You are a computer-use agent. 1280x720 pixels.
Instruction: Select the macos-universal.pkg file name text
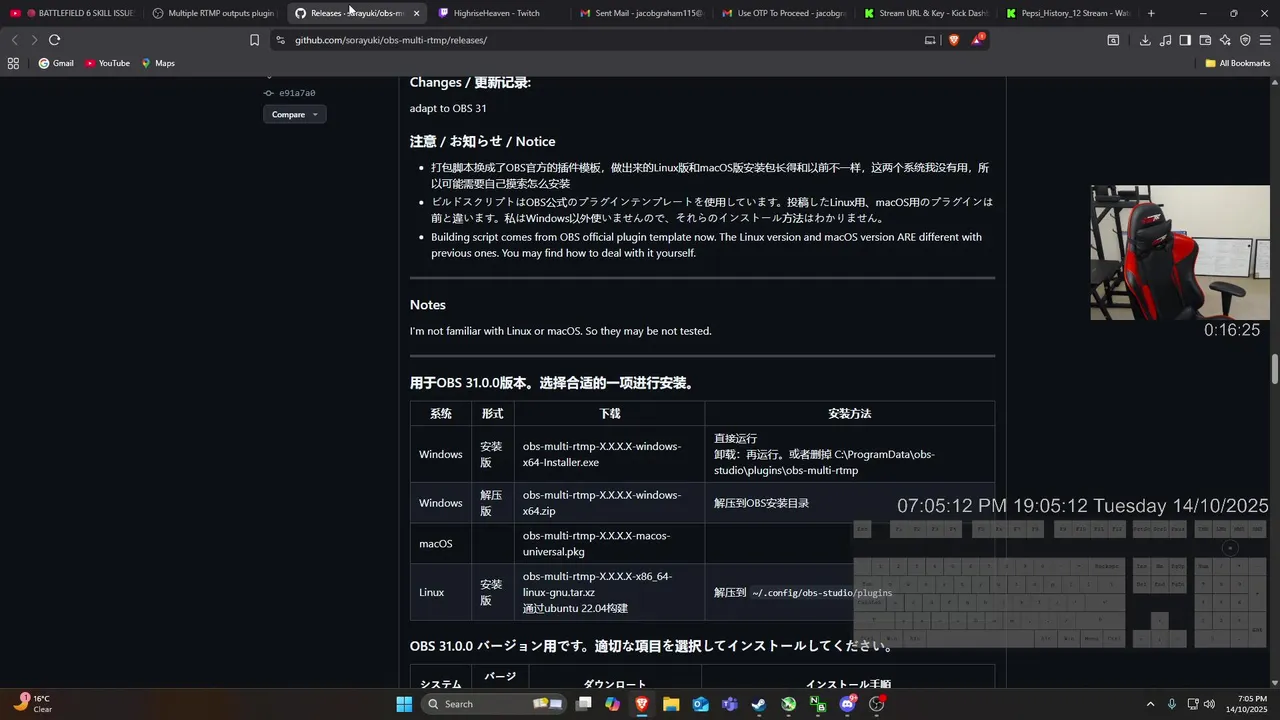(596, 543)
